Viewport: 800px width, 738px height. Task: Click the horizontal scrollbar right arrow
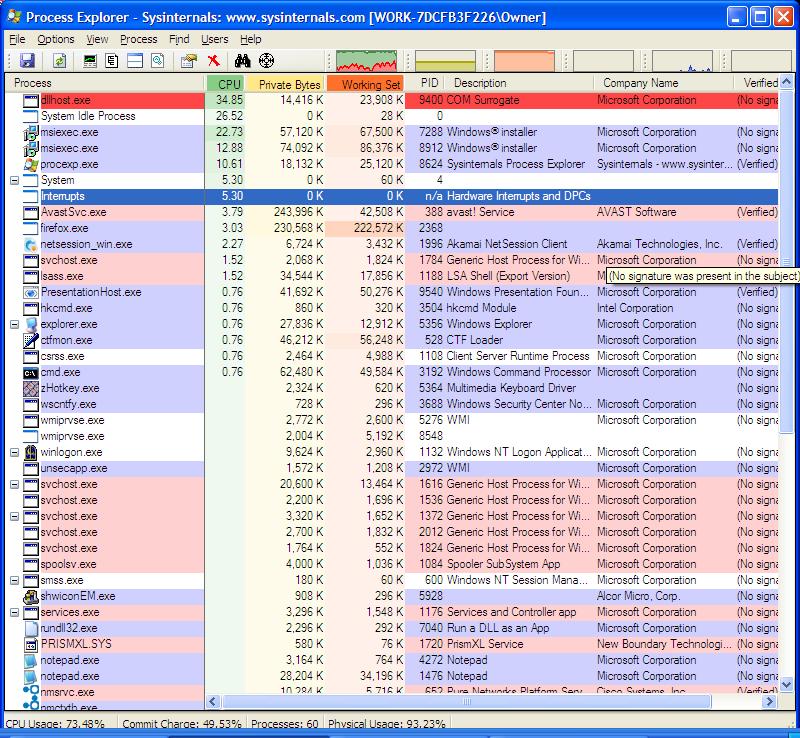[770, 702]
